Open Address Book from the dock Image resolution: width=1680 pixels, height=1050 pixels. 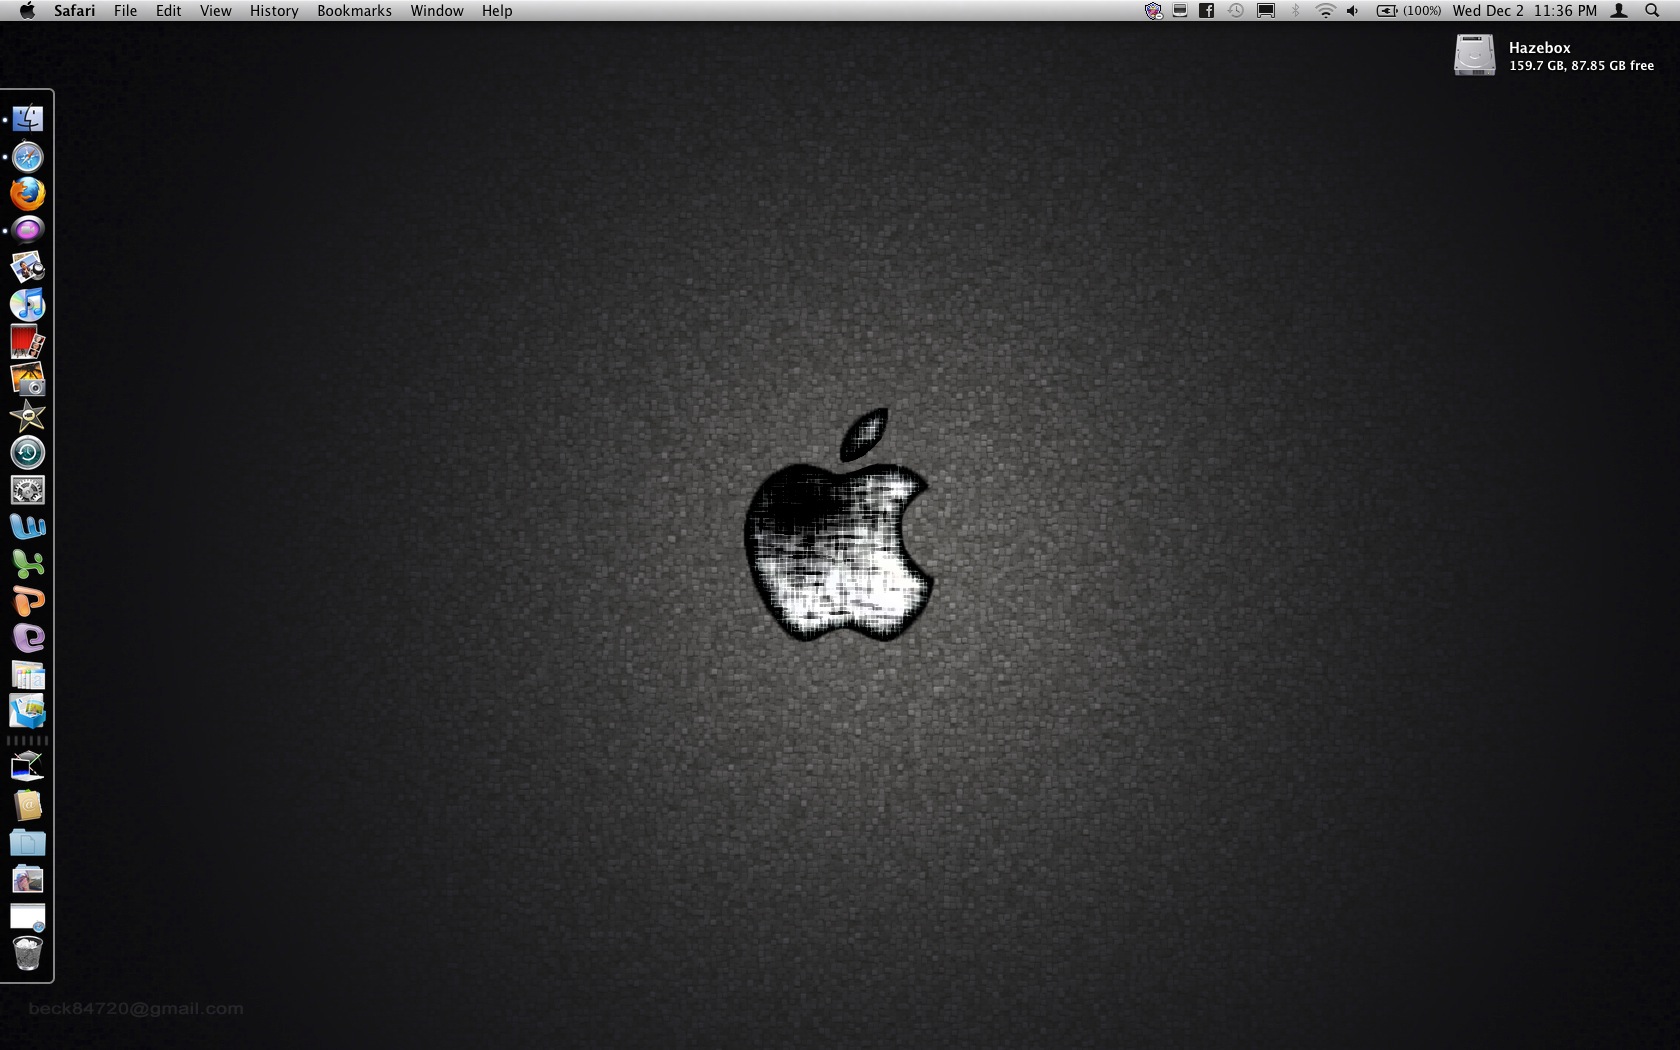point(28,805)
